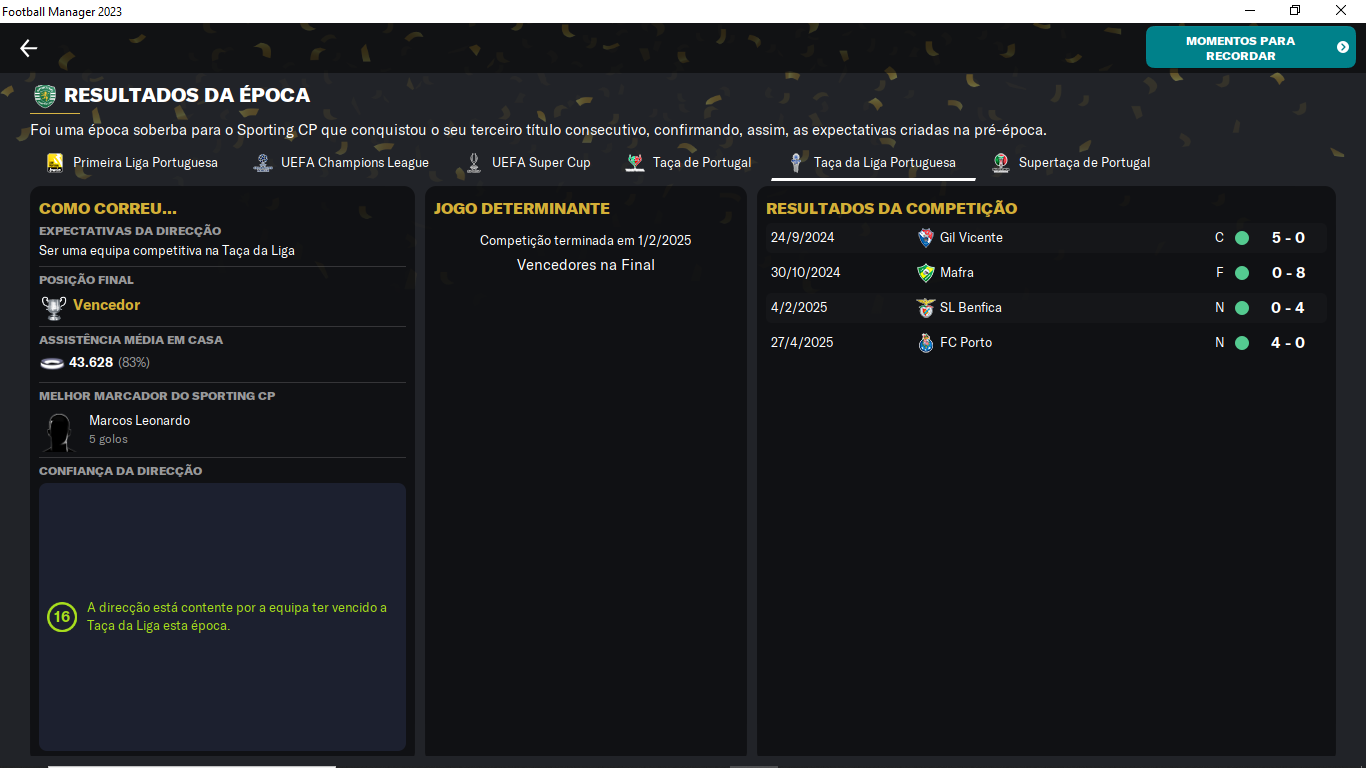The width and height of the screenshot is (1366, 768).
Task: Click the Champions League trophy icon
Action: click(x=263, y=163)
